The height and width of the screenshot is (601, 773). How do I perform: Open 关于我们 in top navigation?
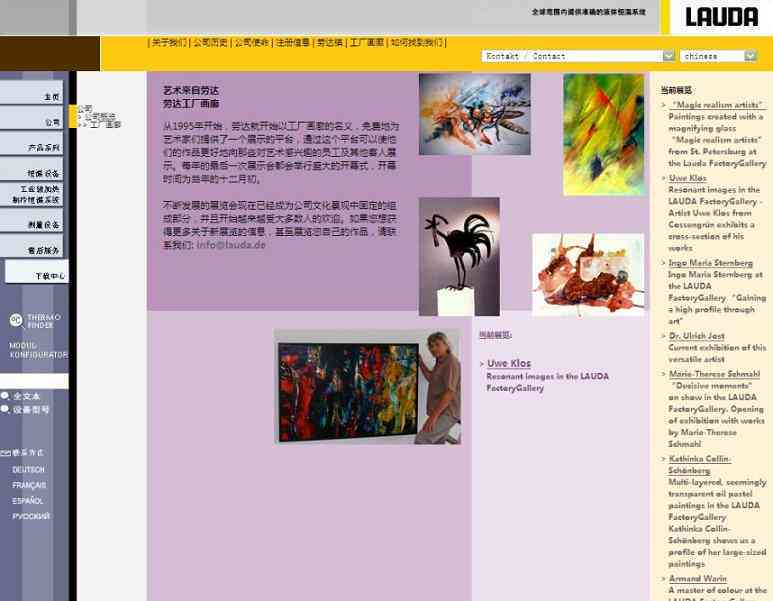click(169, 42)
